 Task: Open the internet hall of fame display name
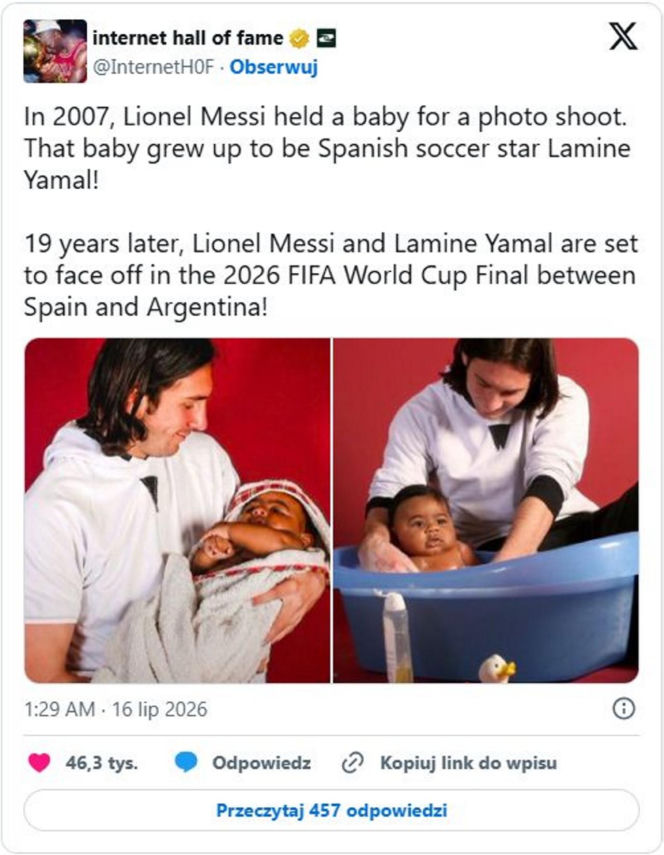pyautogui.click(x=188, y=38)
